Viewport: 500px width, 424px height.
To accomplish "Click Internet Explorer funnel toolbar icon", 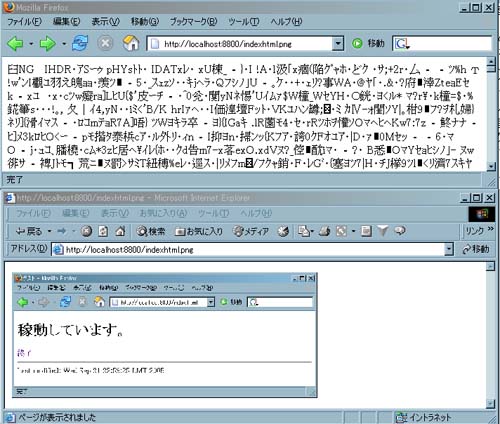I will coord(383,231).
